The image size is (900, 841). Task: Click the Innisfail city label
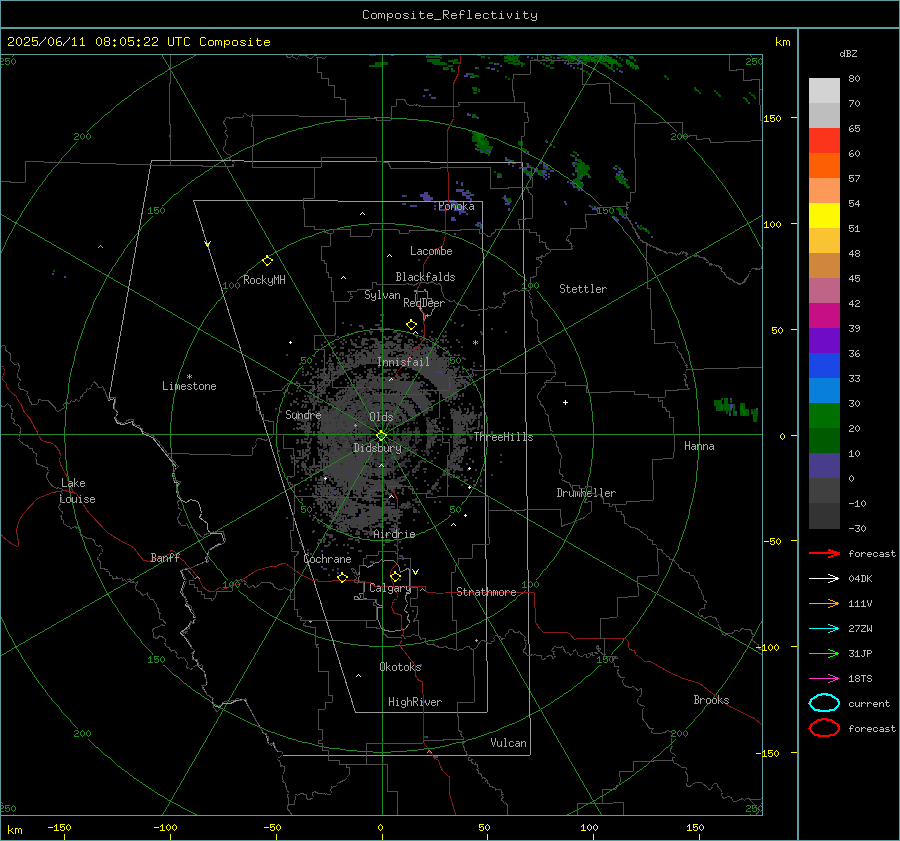coord(403,362)
